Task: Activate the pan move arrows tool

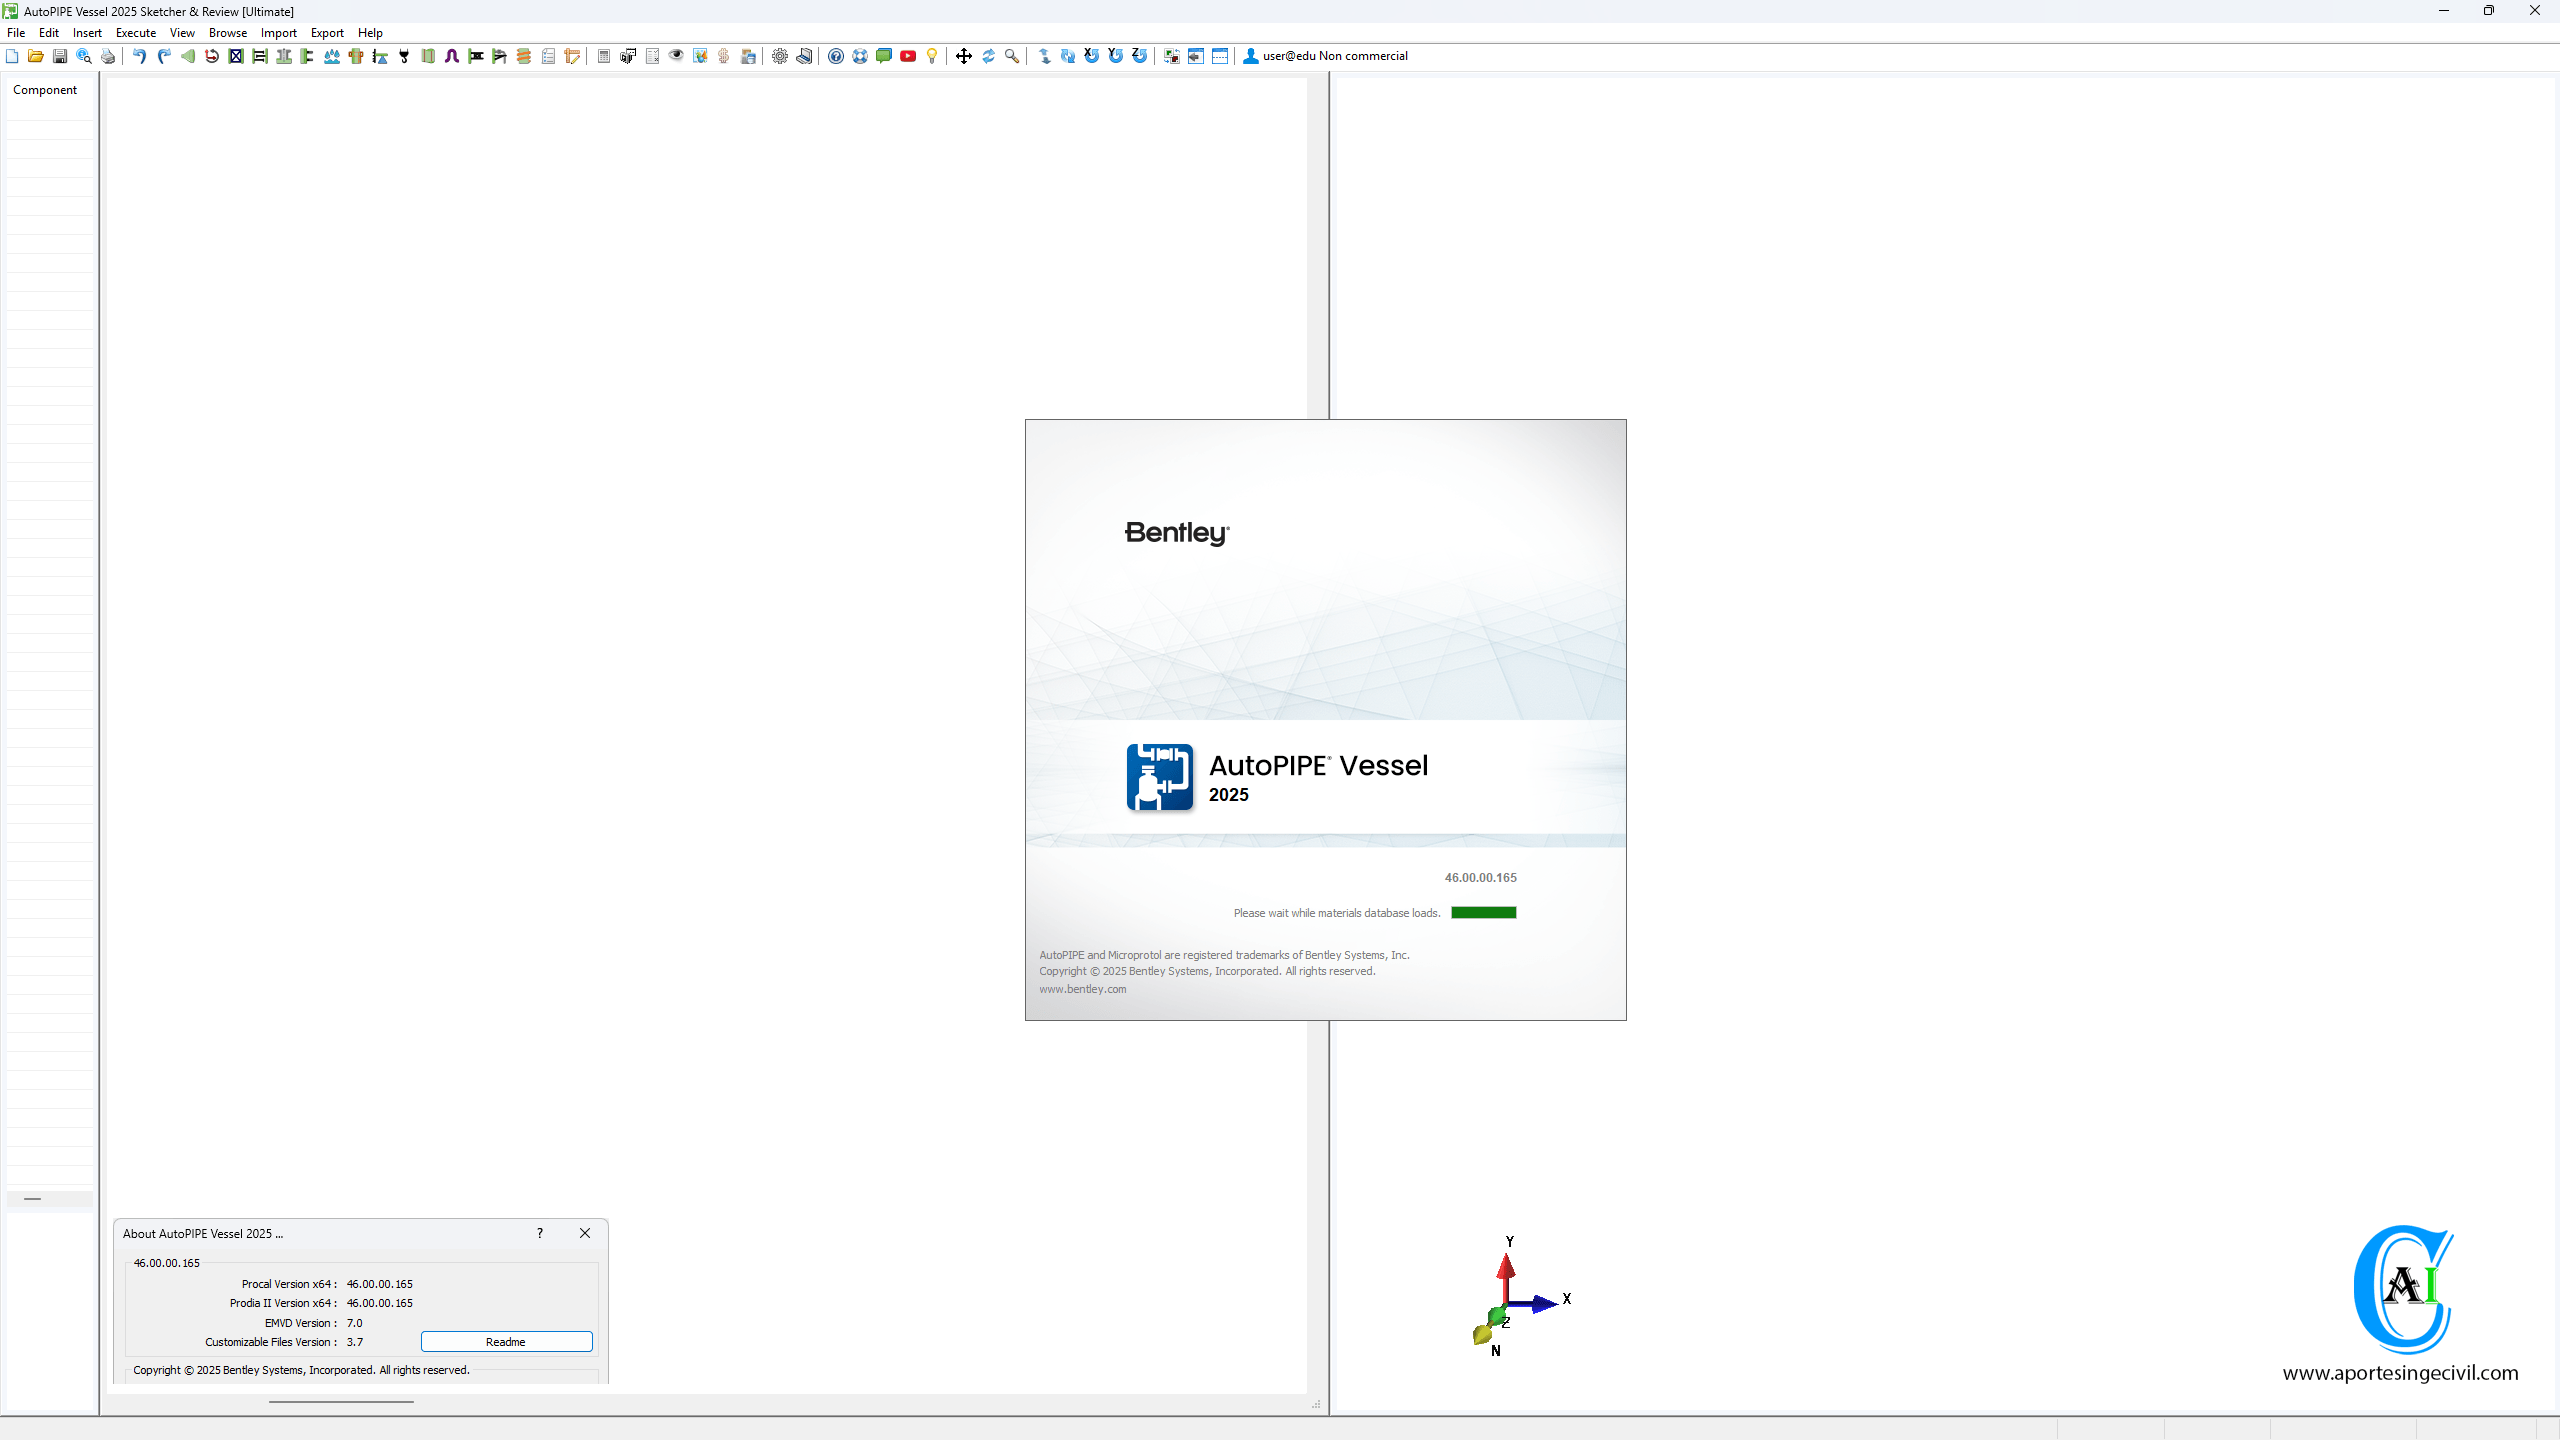Action: pos(963,56)
